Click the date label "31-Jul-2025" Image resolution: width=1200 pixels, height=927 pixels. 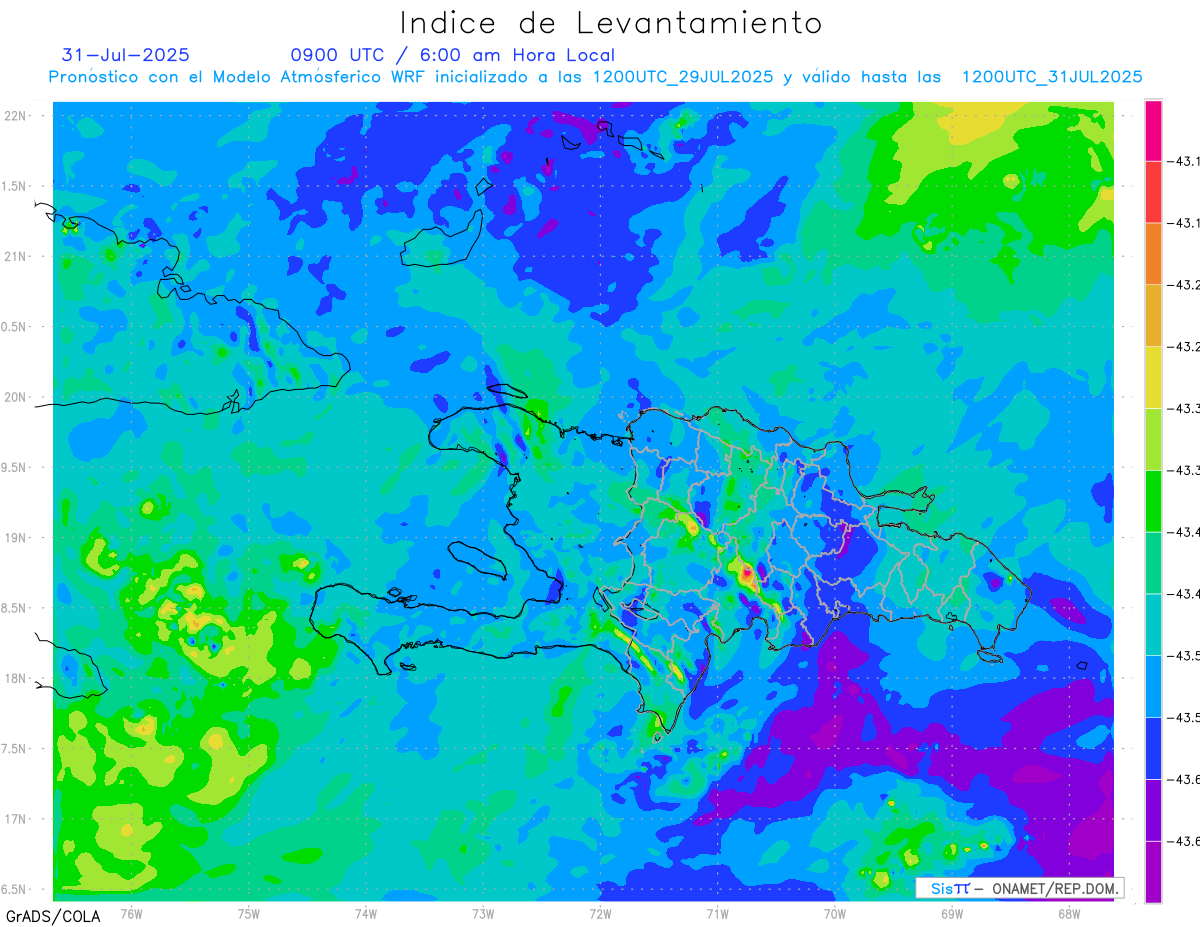125,55
